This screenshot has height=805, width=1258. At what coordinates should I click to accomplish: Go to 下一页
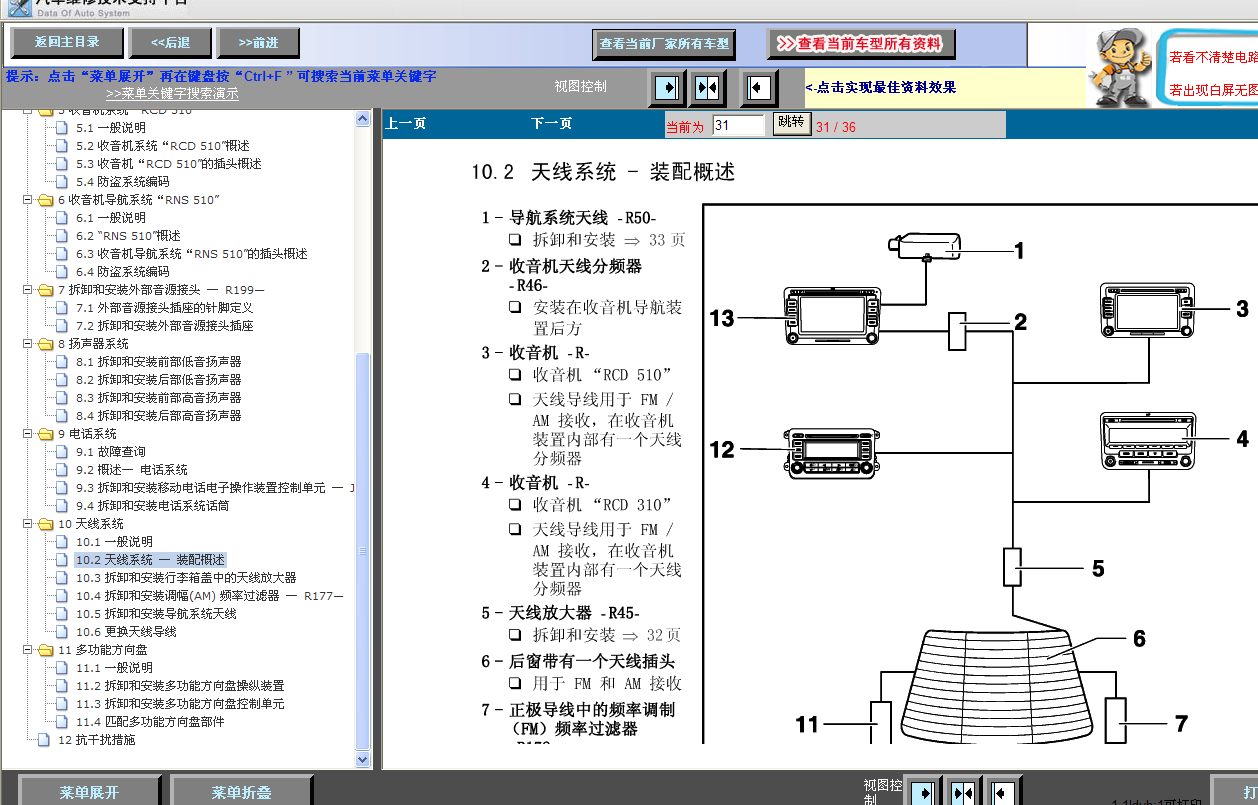tap(551, 123)
